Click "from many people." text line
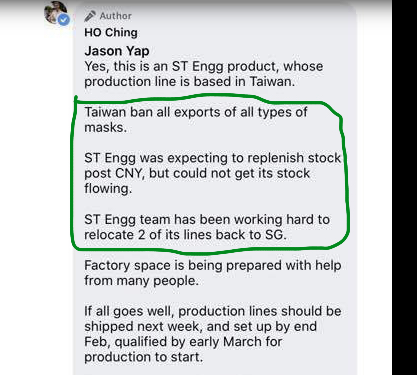The image size is (417, 375). (x=141, y=281)
